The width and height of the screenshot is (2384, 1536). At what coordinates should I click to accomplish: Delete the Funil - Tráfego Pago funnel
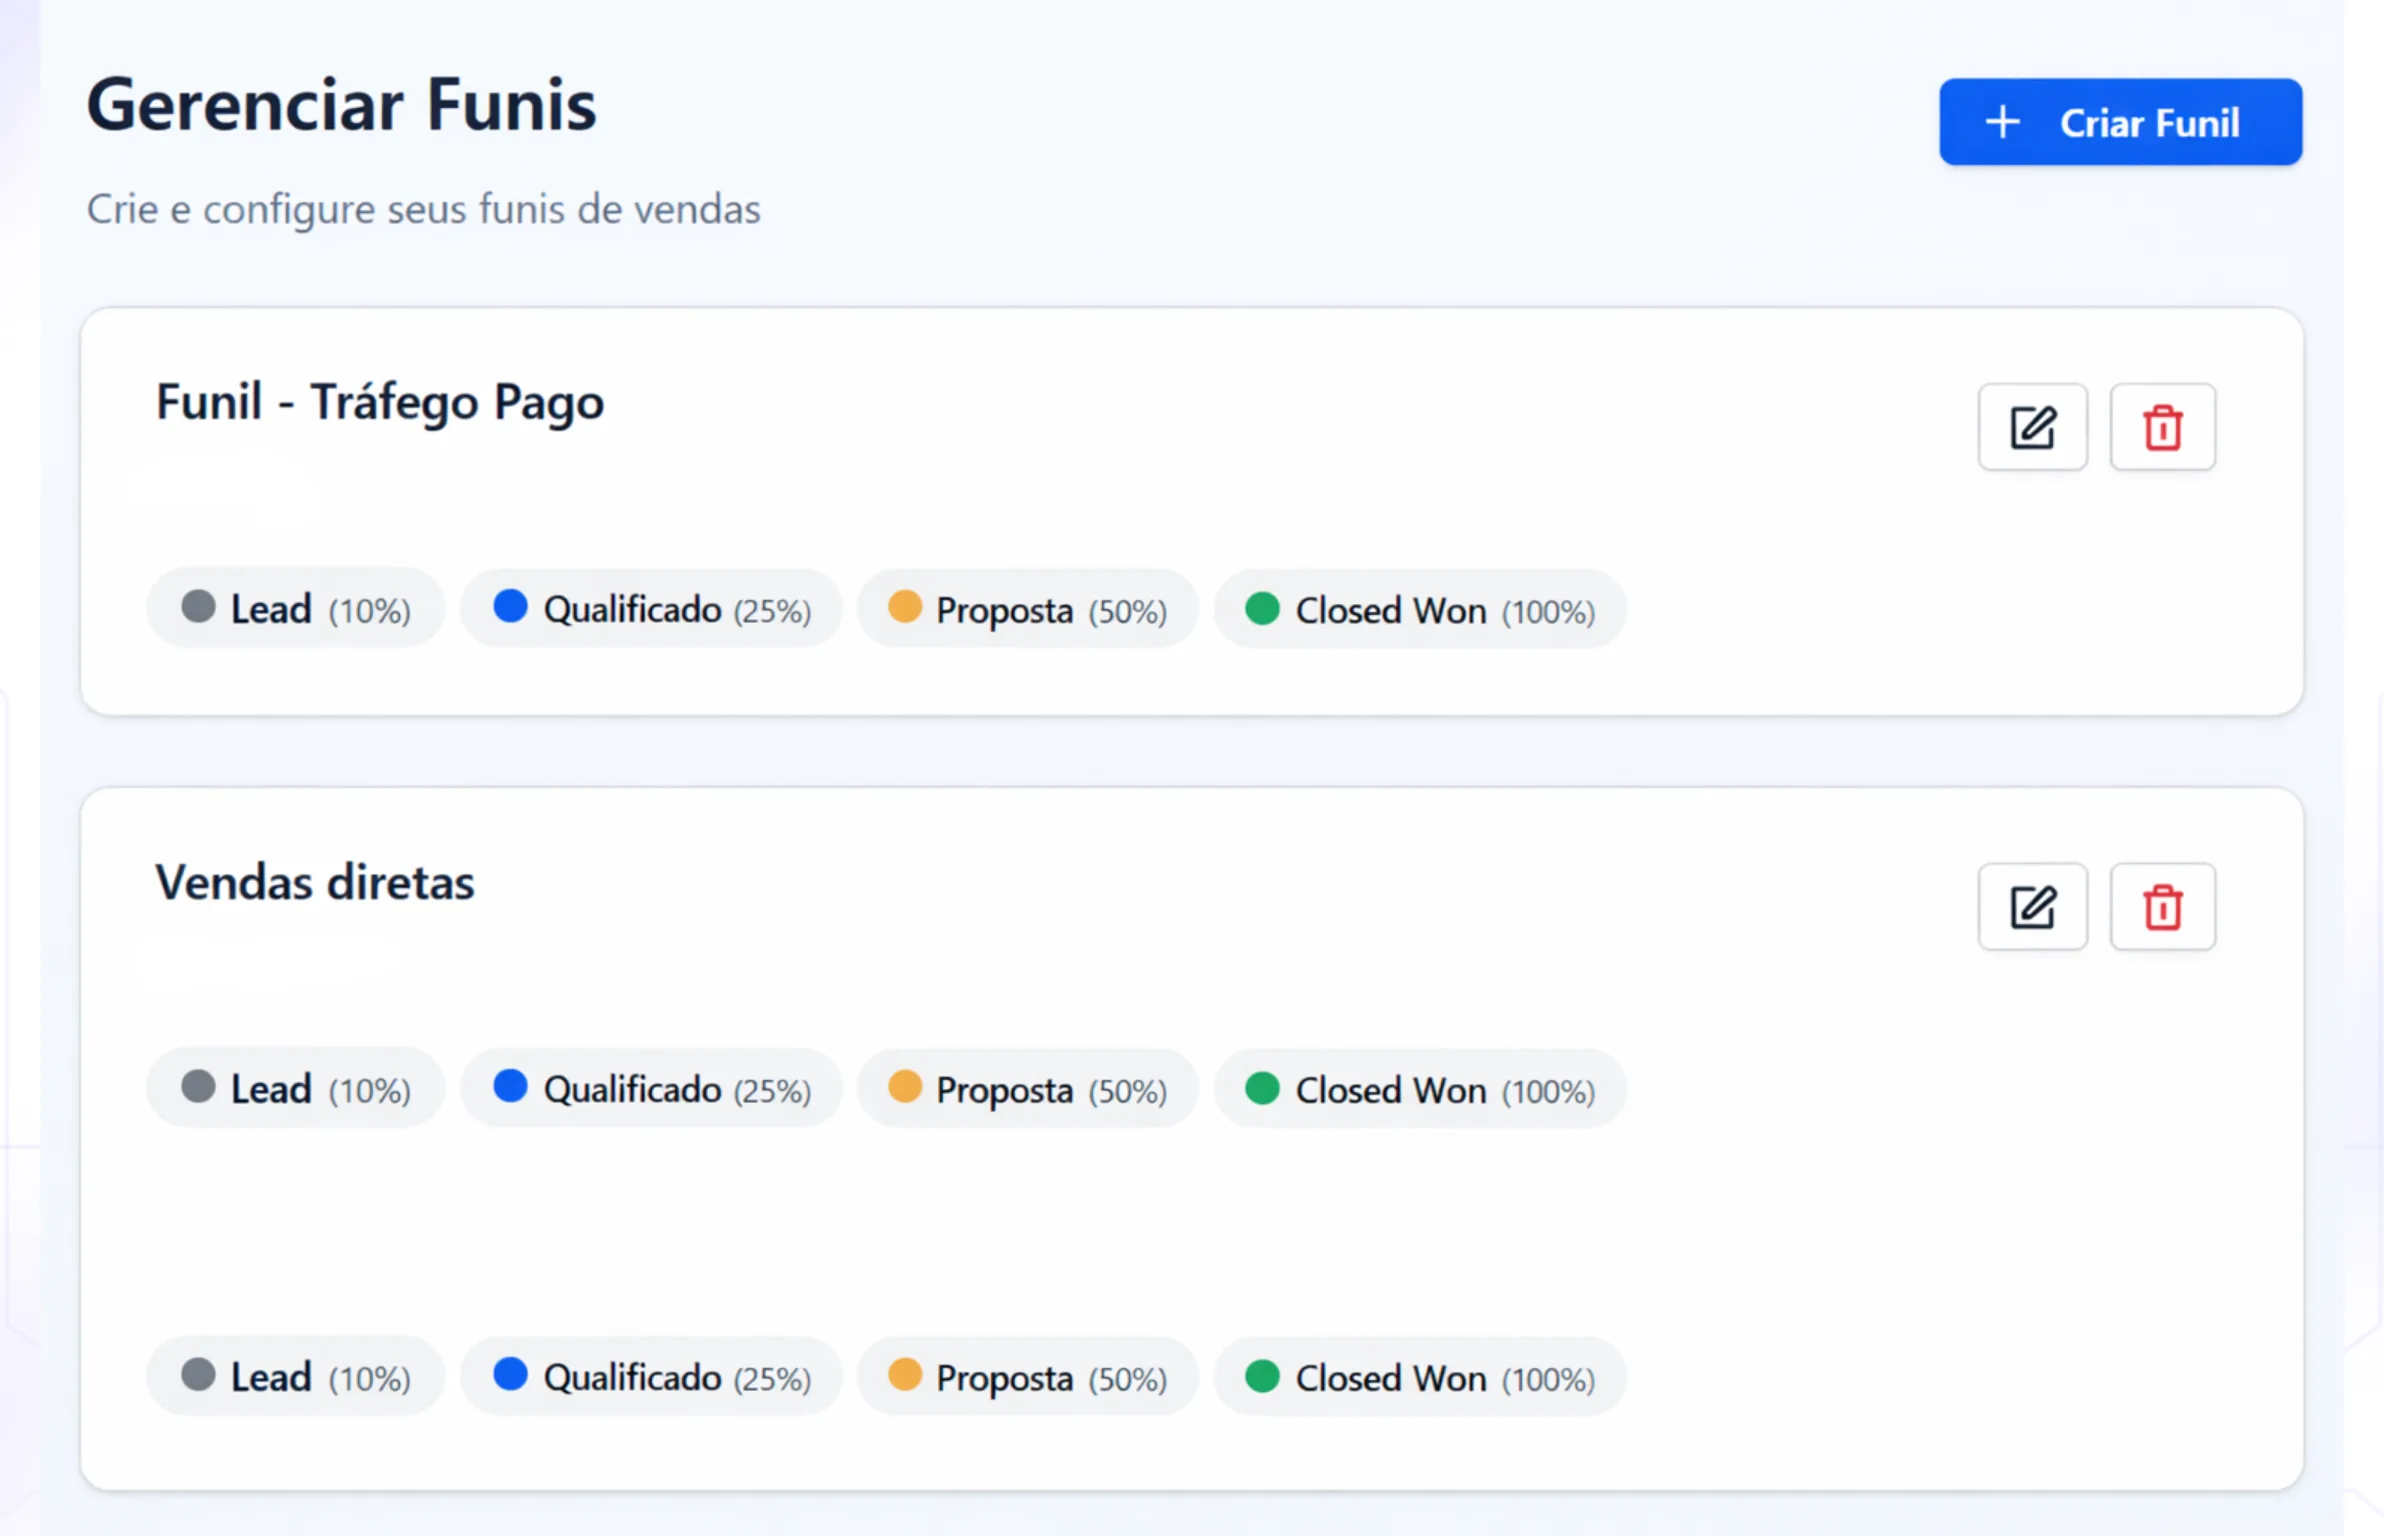point(2162,427)
